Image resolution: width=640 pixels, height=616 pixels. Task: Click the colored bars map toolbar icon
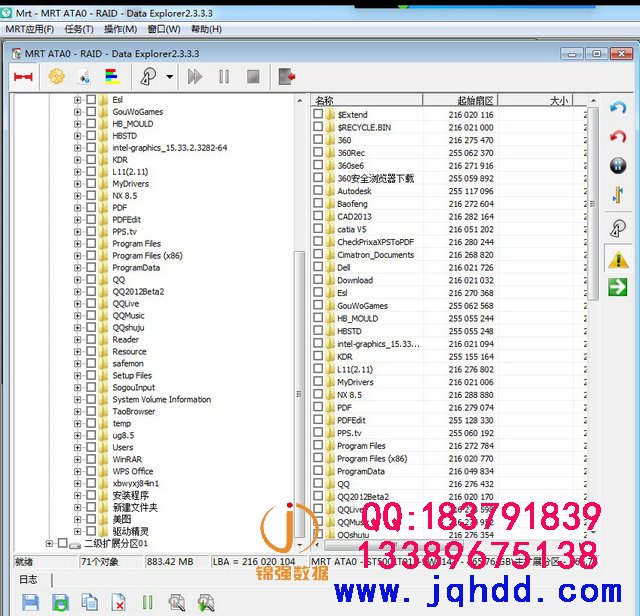coord(112,76)
